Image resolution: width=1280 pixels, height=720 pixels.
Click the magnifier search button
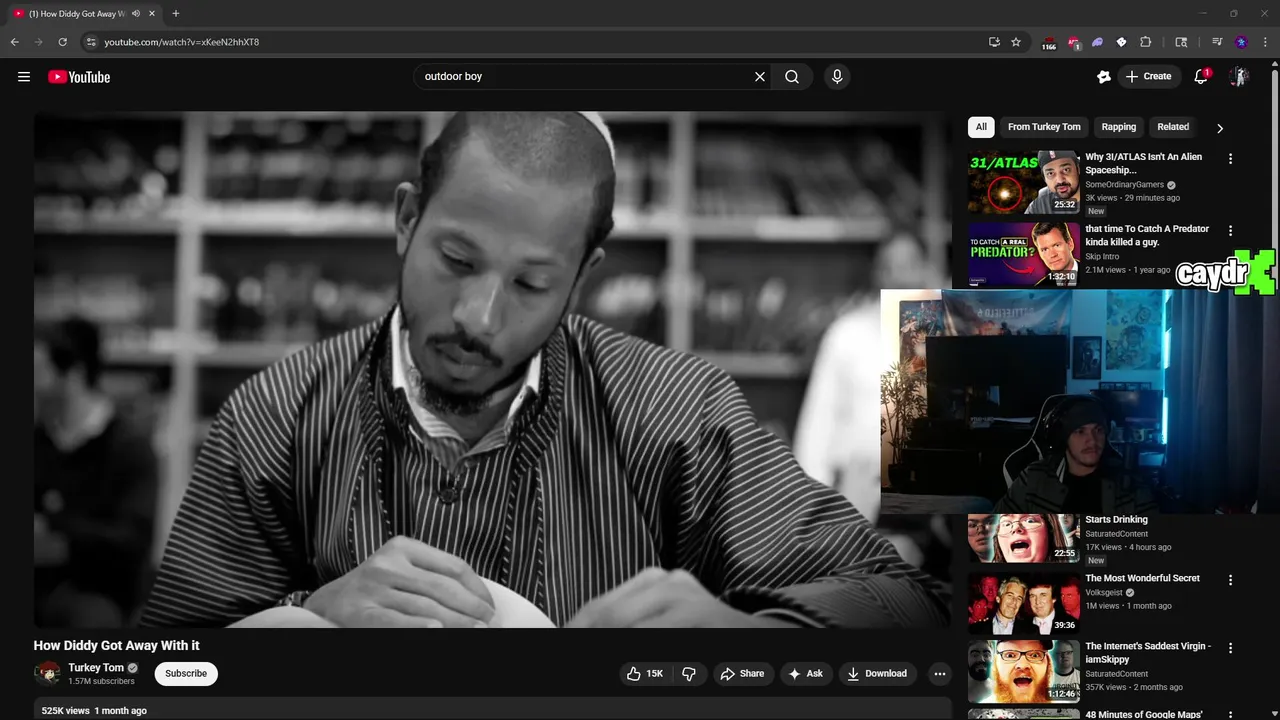pyautogui.click(x=792, y=77)
